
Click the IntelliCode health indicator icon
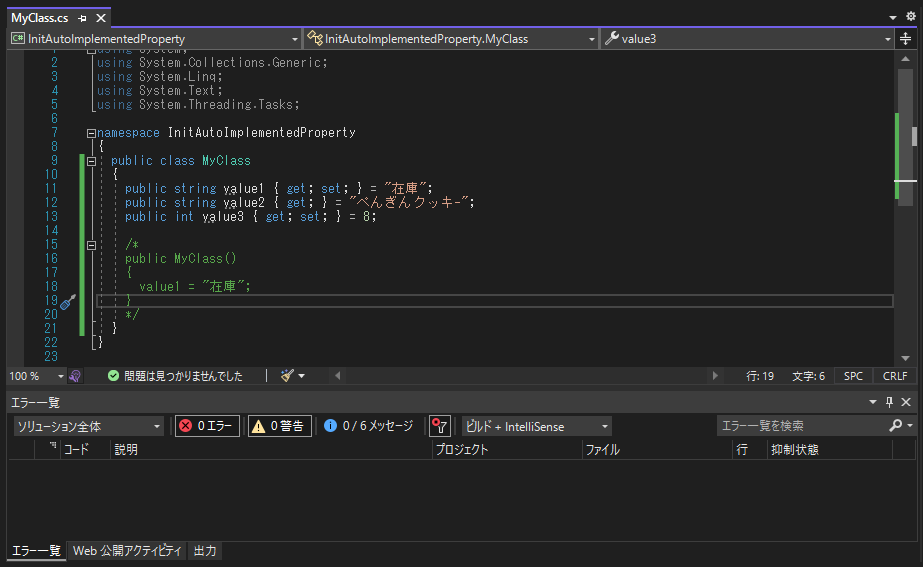[75, 376]
